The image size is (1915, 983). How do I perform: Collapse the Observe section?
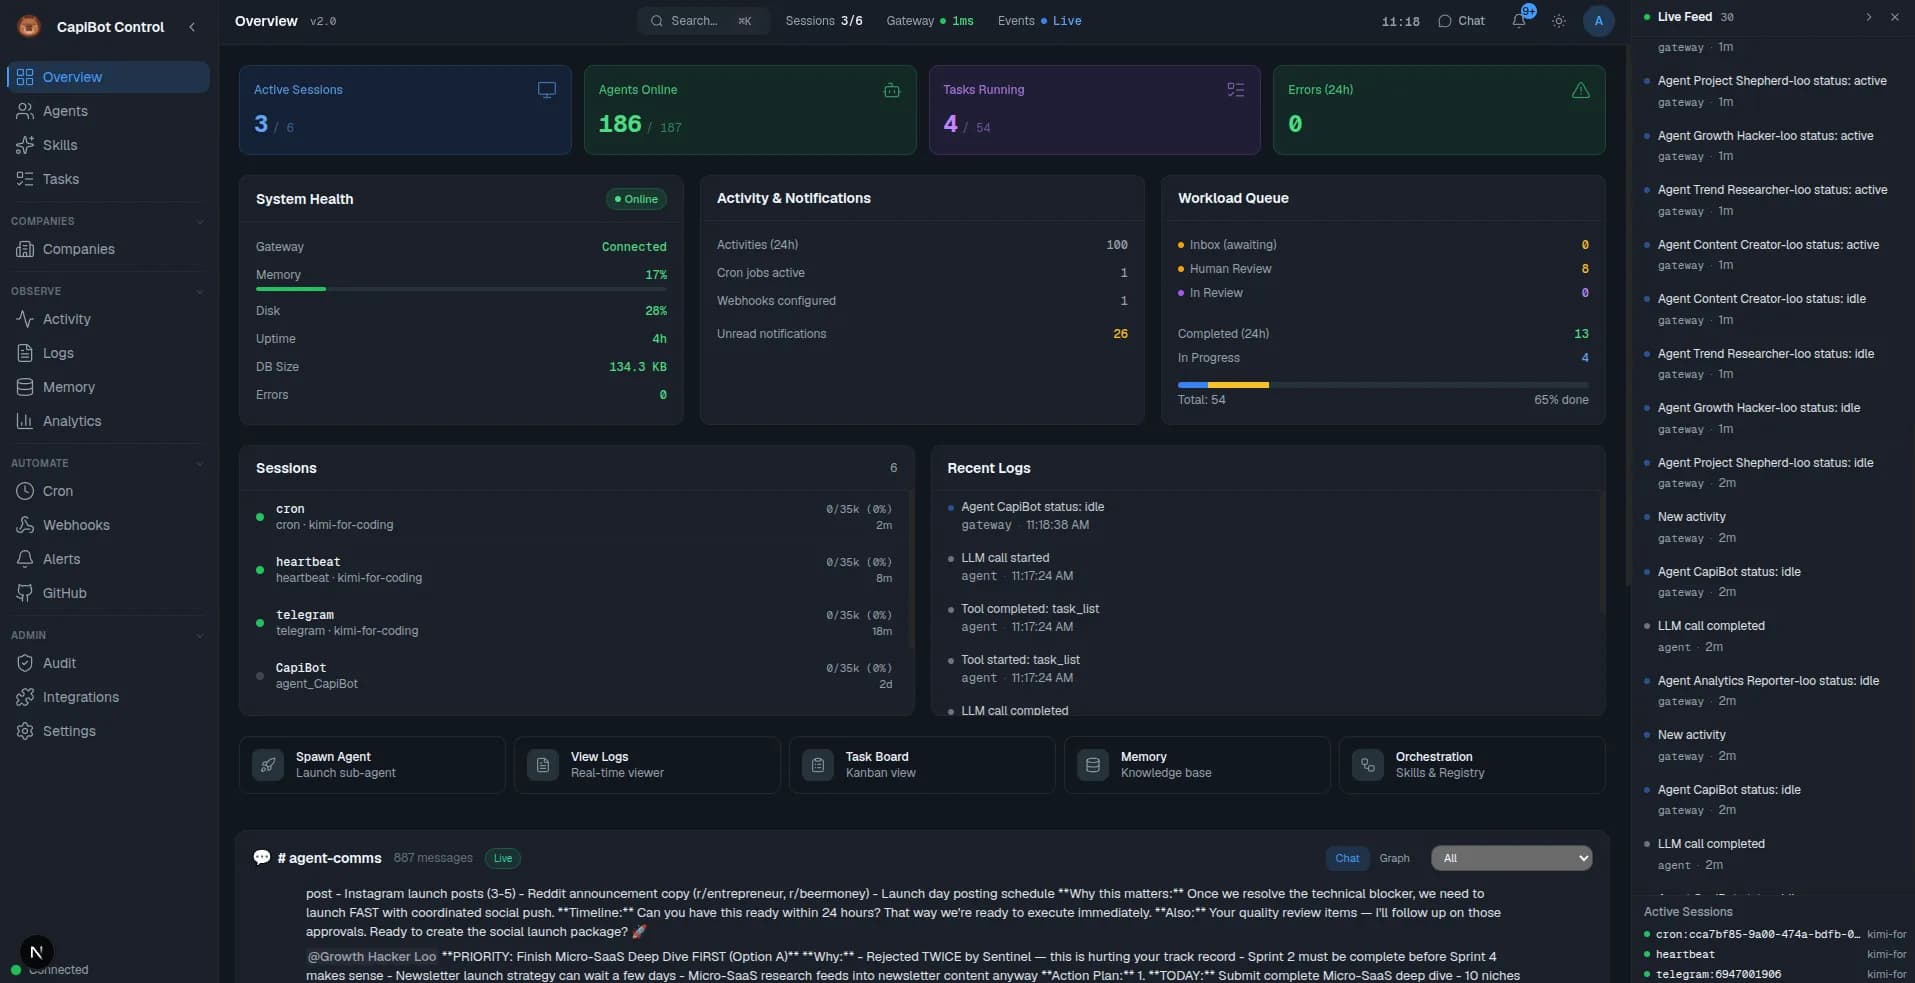(199, 291)
